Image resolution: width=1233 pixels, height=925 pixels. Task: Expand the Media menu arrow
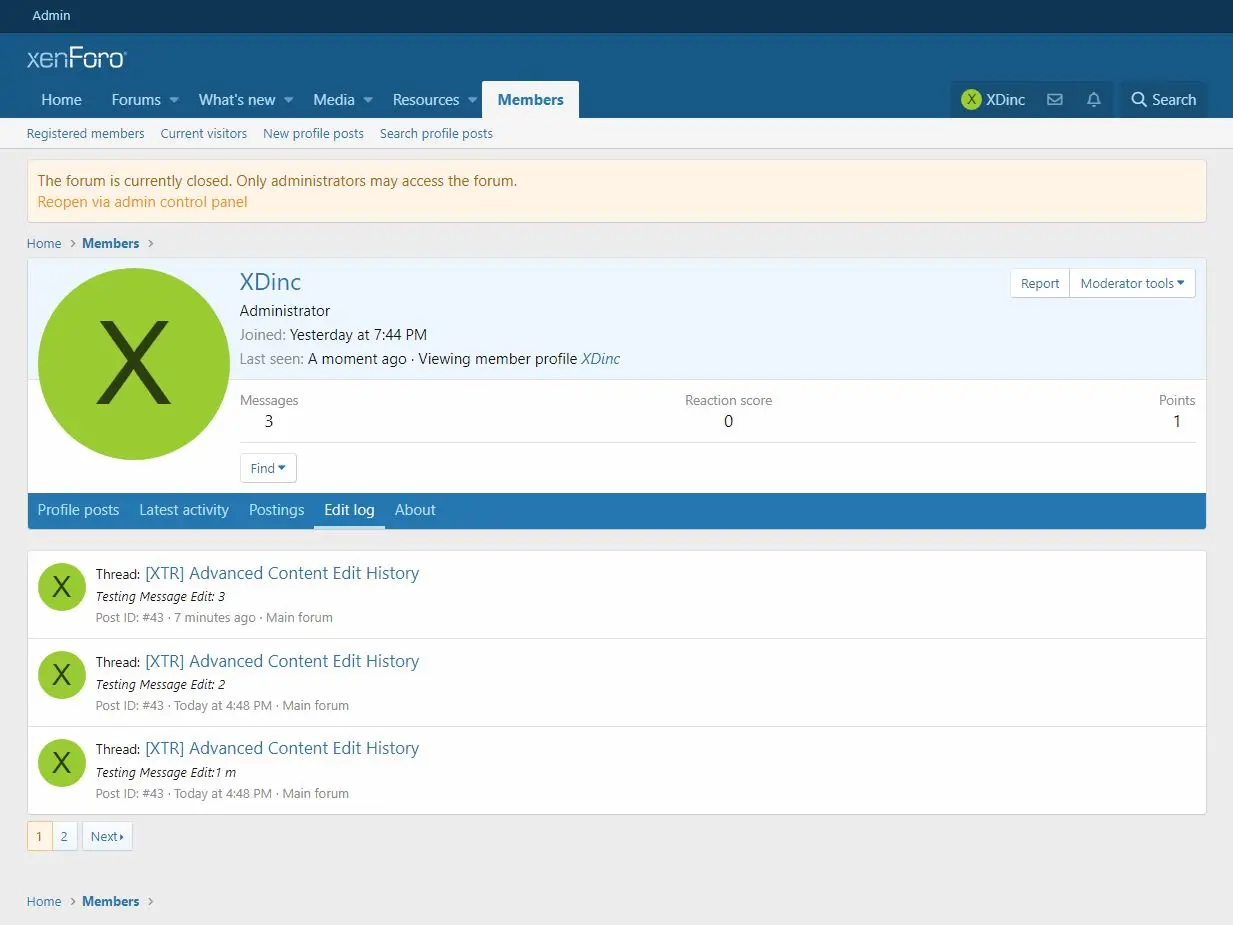pyautogui.click(x=368, y=100)
